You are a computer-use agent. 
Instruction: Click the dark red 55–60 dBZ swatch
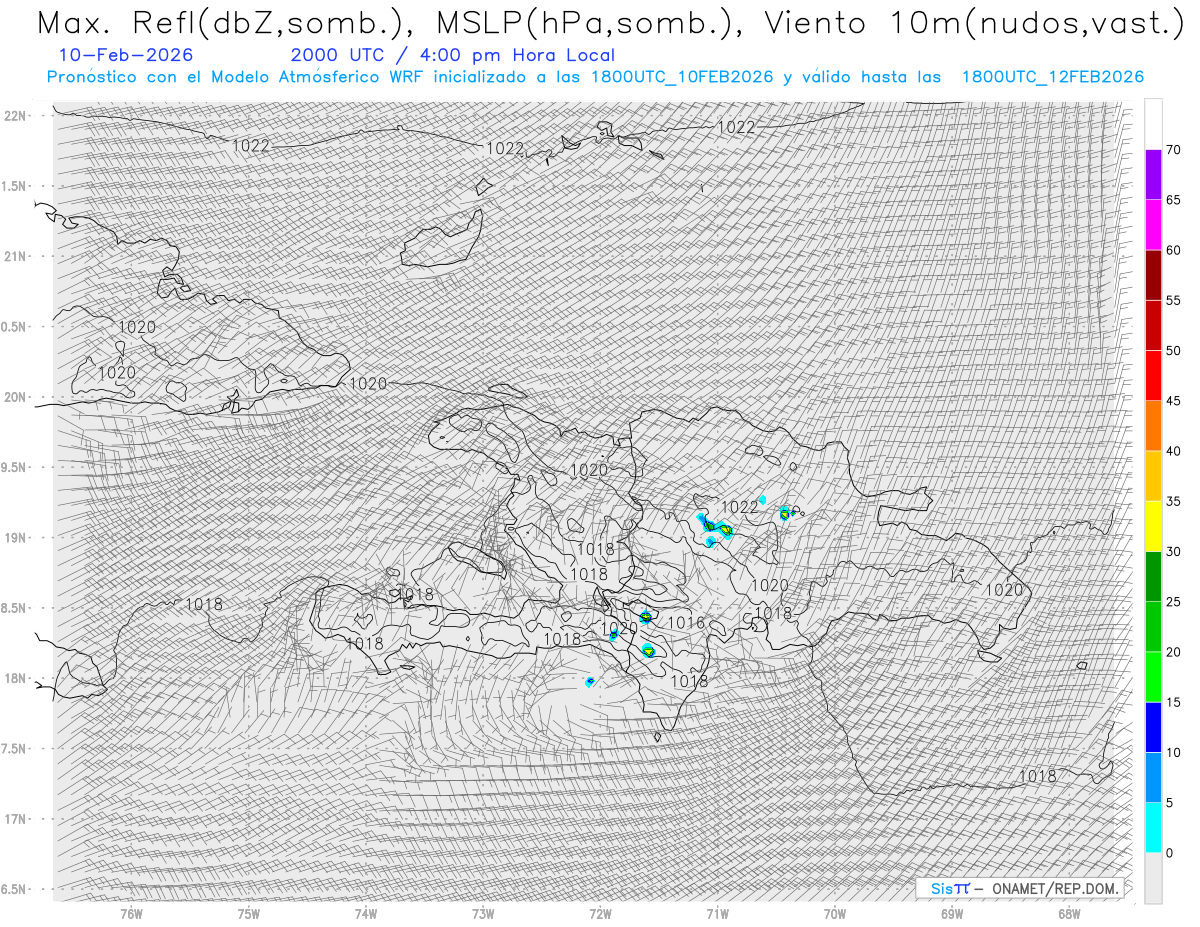coord(1153,275)
